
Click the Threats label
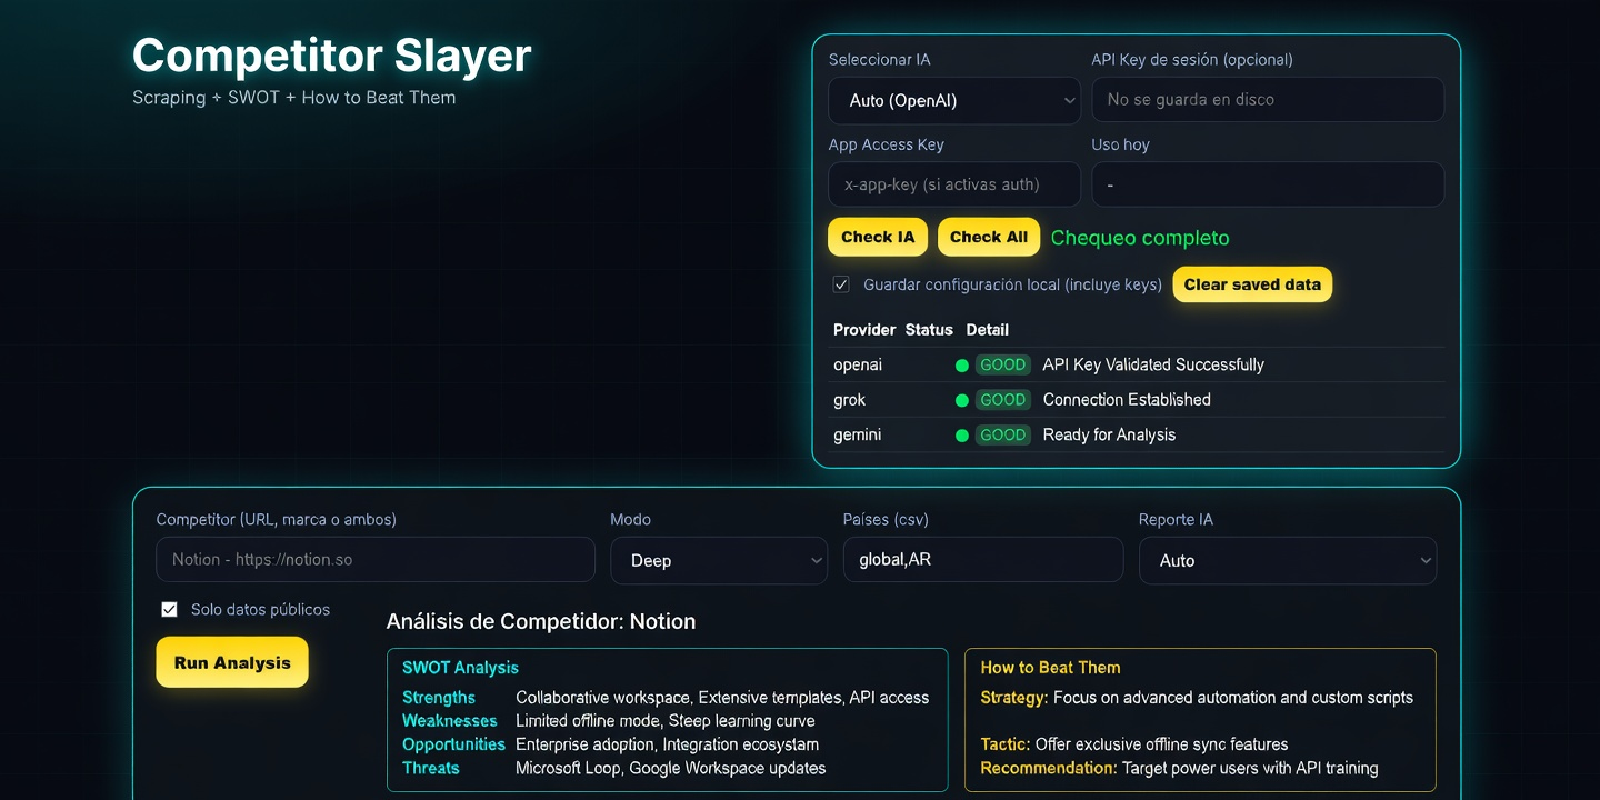tap(430, 768)
